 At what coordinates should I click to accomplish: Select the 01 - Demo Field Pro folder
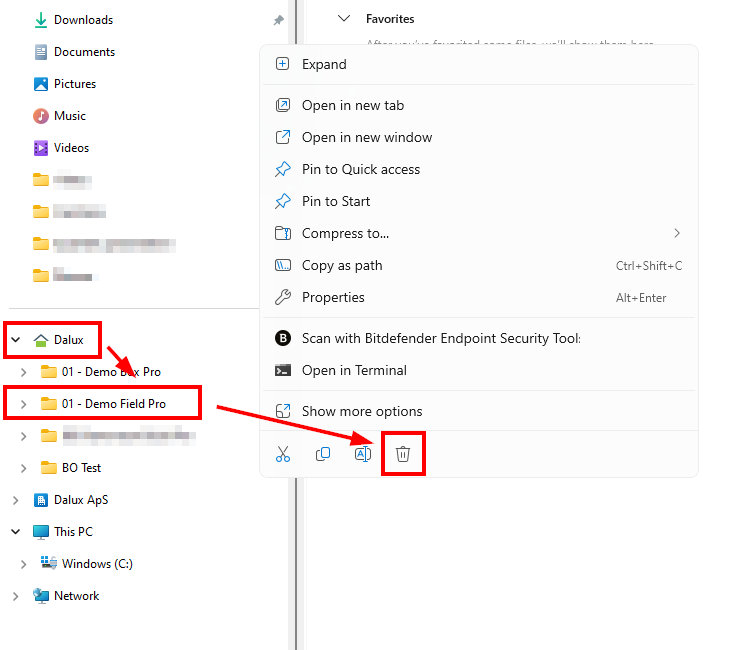click(x=113, y=404)
